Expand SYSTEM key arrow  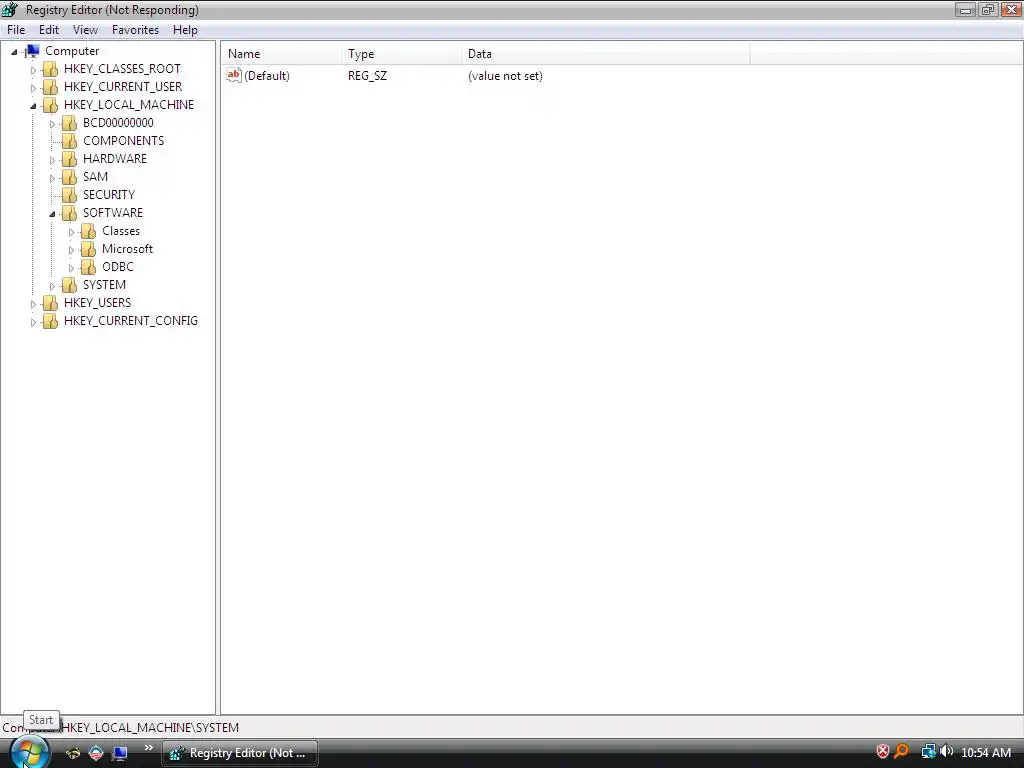pyautogui.click(x=52, y=285)
